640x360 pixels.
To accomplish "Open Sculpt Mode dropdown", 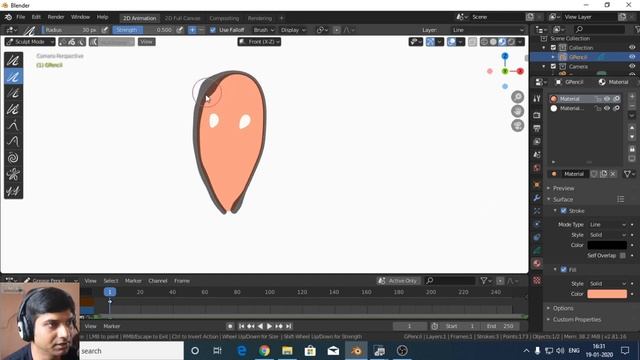I will (x=30, y=42).
